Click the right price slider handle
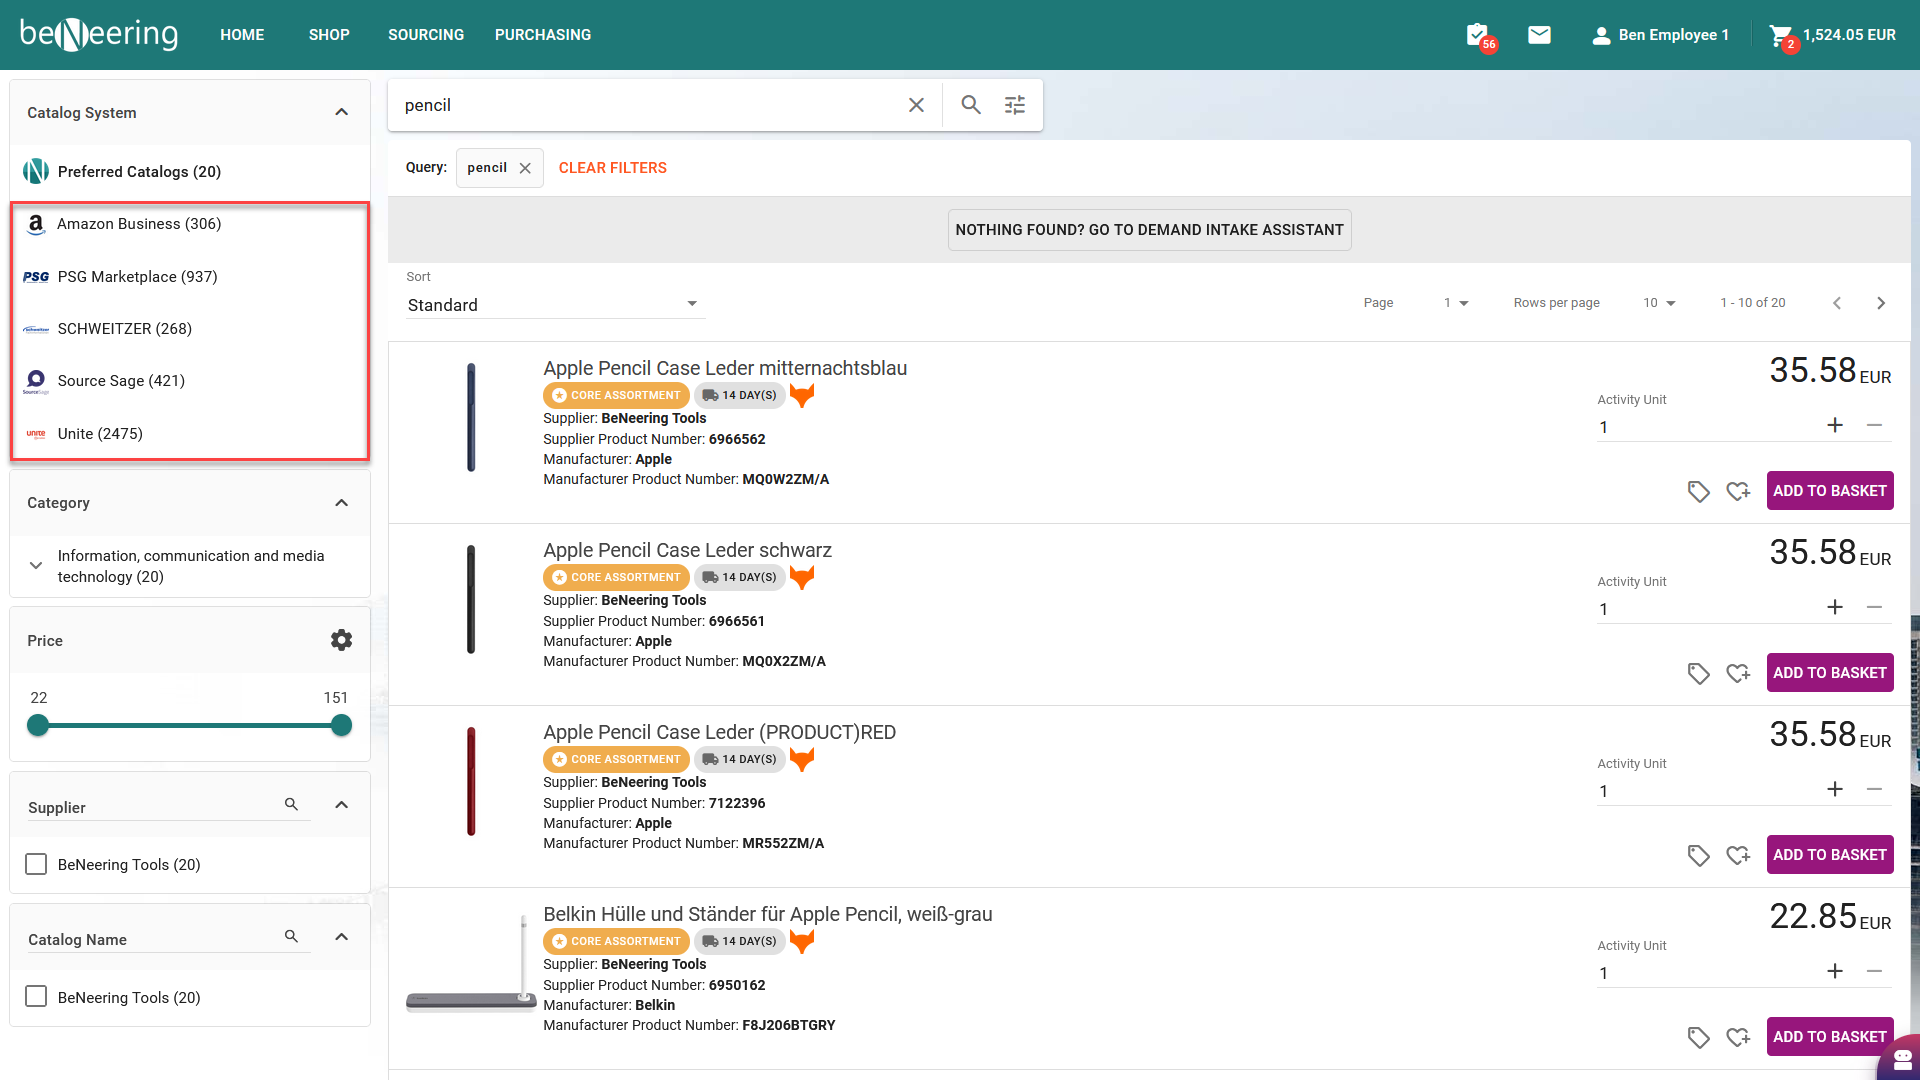This screenshot has width=1920, height=1080. (341, 726)
